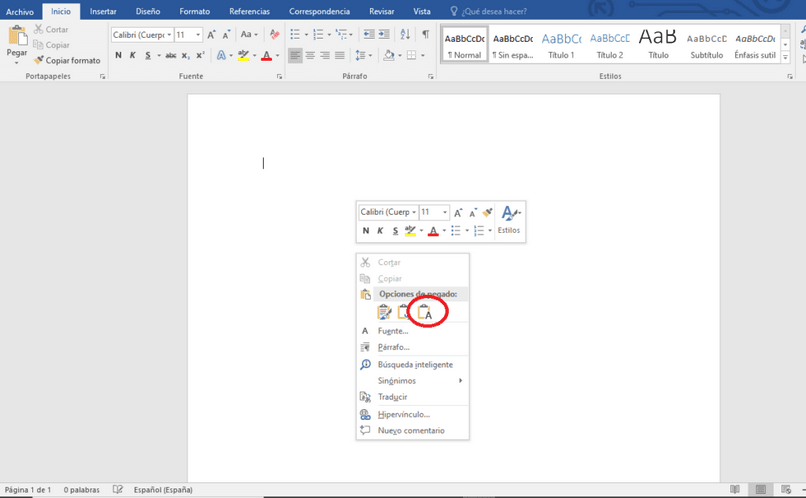The image size is (806, 498).
Task: Click Nuevo comentario in context menu
Action: pos(413,430)
